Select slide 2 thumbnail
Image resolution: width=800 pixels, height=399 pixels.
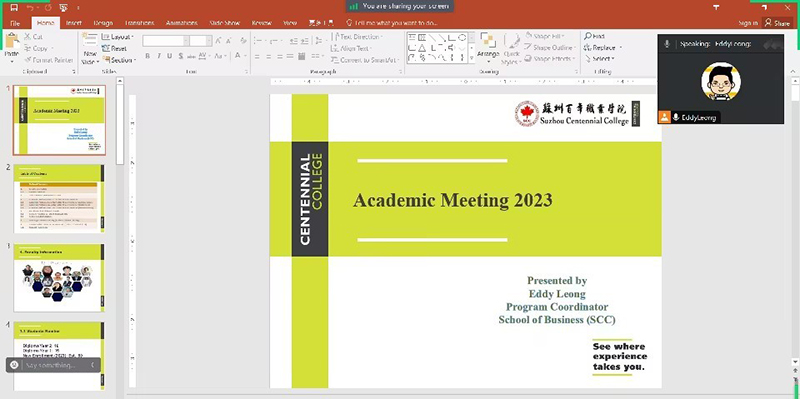(59, 198)
